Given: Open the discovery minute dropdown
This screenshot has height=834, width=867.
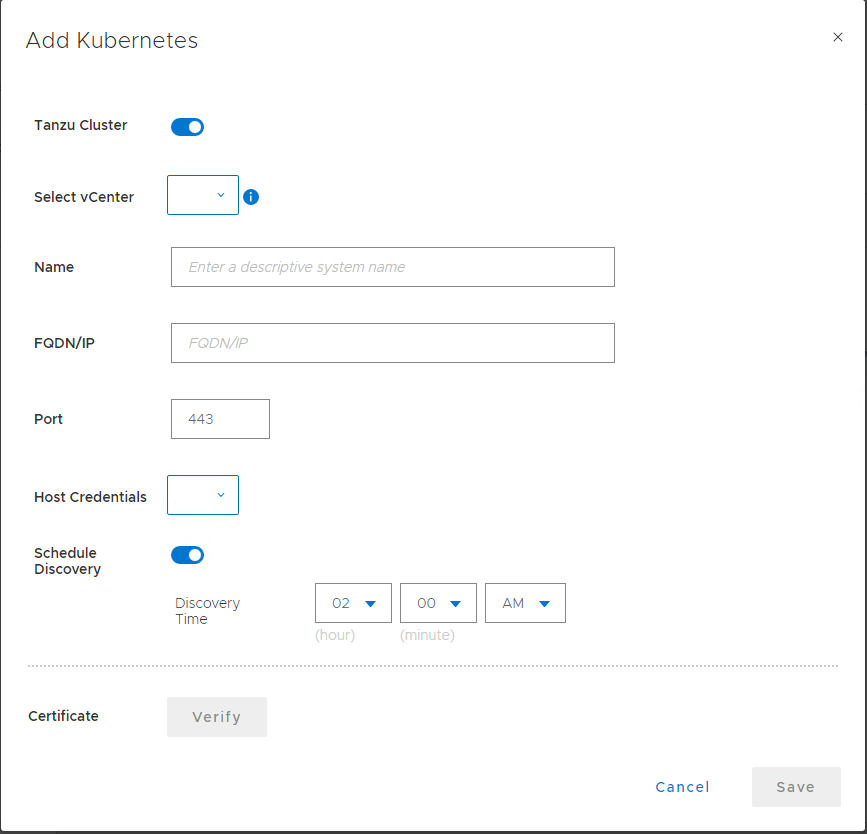Looking at the screenshot, I should pyautogui.click(x=438, y=603).
